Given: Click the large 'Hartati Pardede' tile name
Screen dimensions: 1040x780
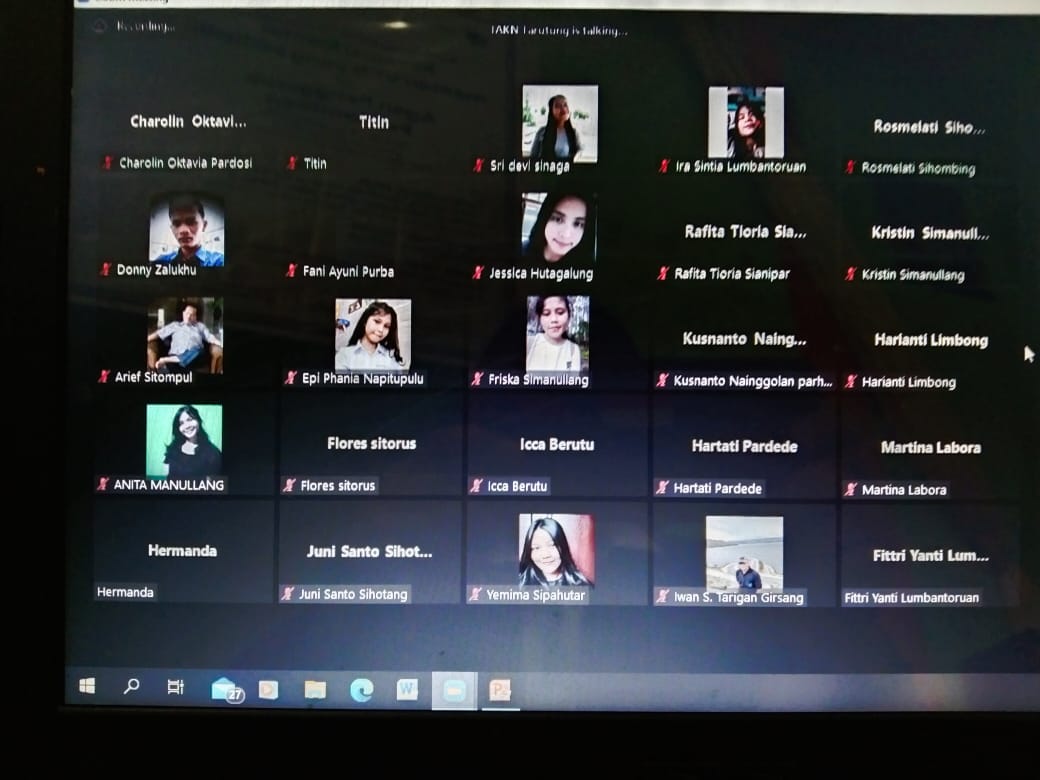Looking at the screenshot, I should coord(745,446).
